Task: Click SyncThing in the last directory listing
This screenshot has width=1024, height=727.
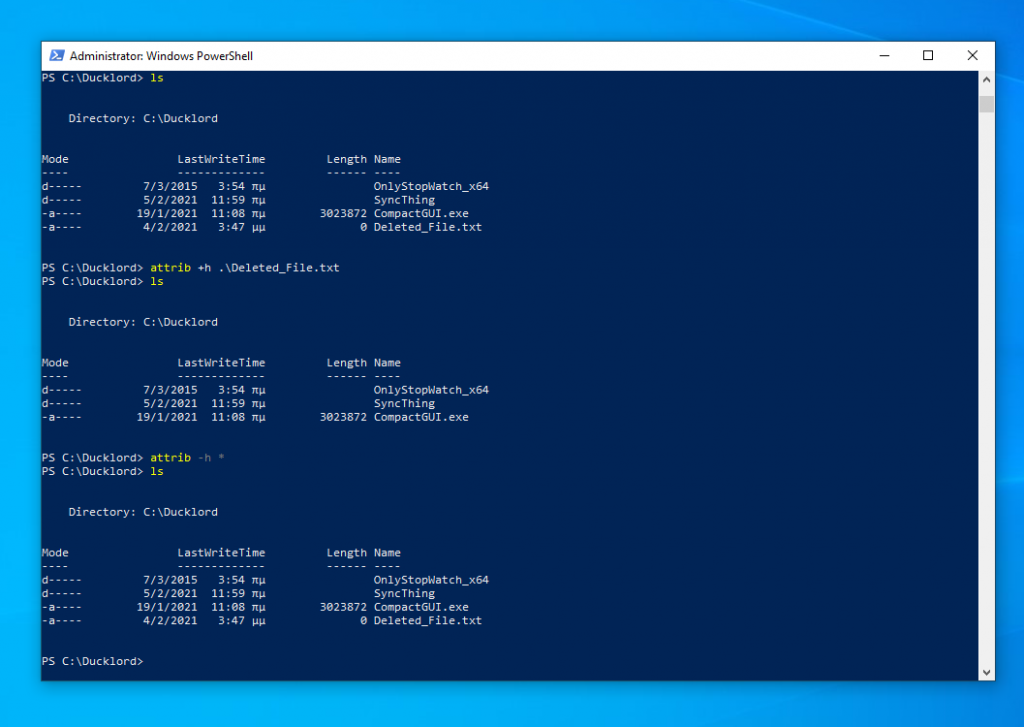Action: click(x=404, y=594)
